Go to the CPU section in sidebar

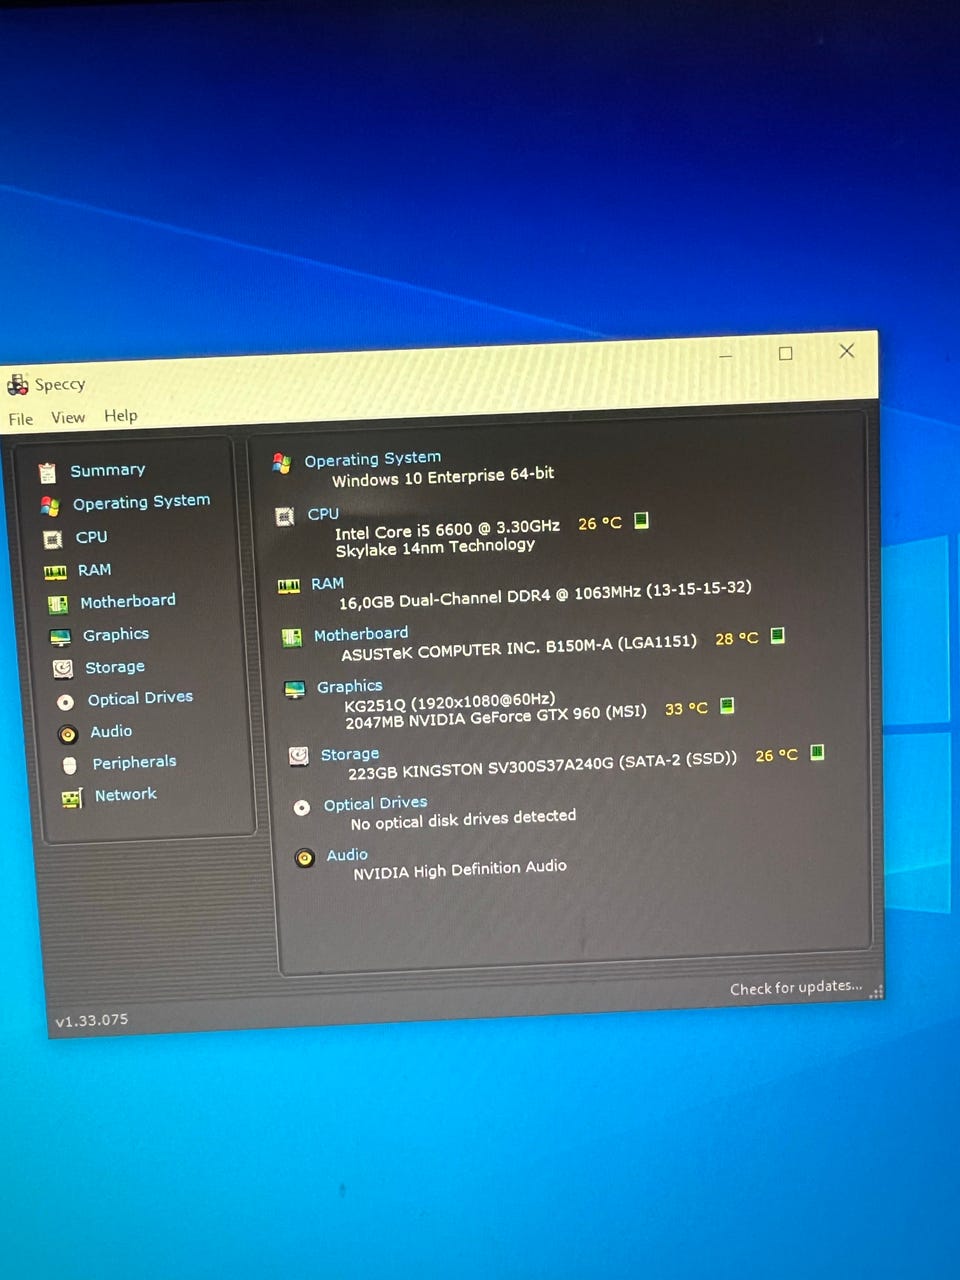(x=91, y=537)
